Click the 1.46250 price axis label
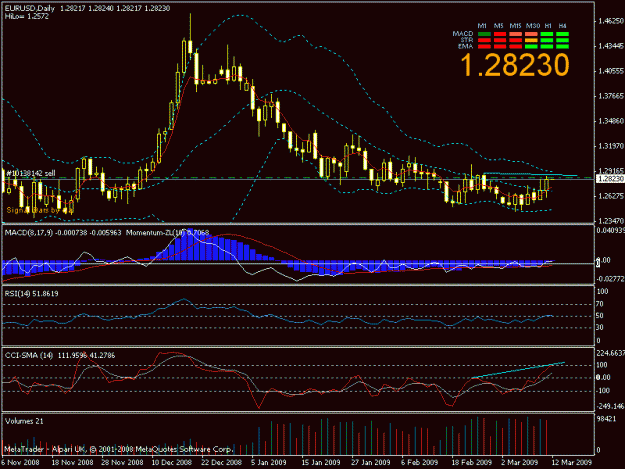 pyautogui.click(x=611, y=21)
